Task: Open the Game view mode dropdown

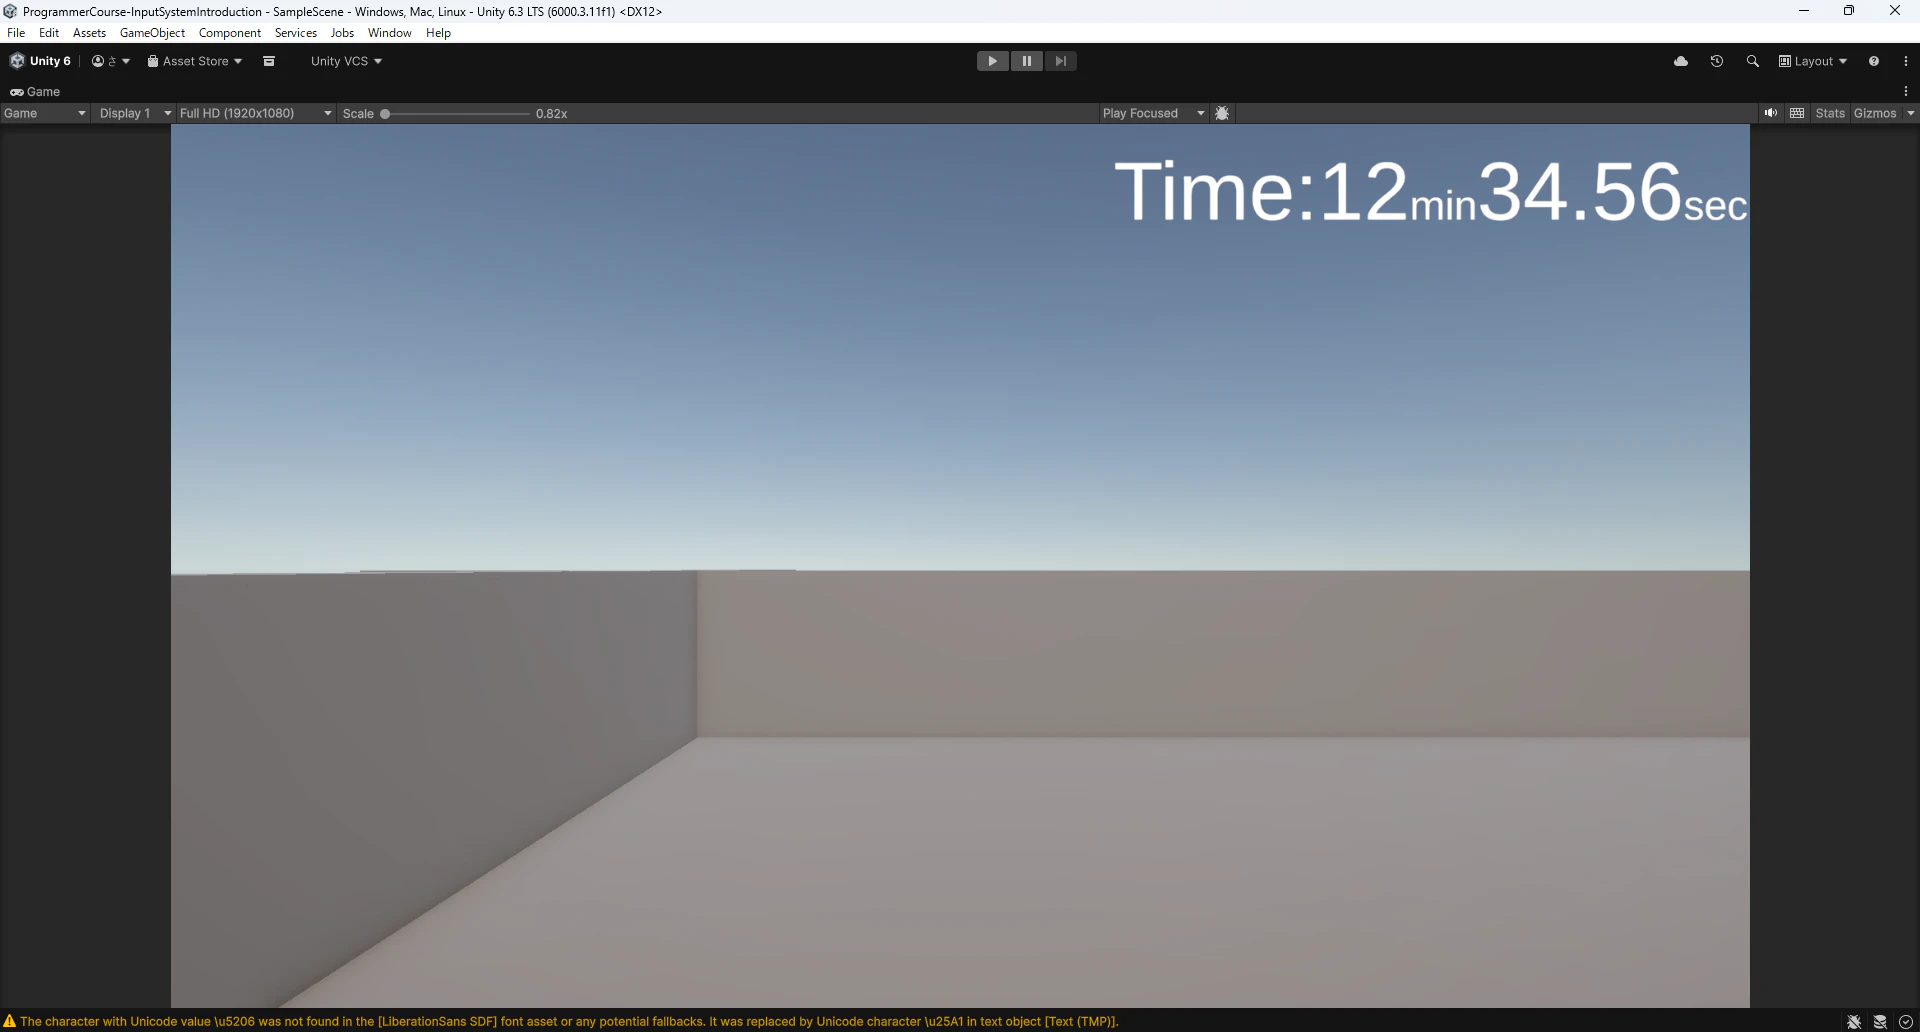Action: pyautogui.click(x=45, y=113)
